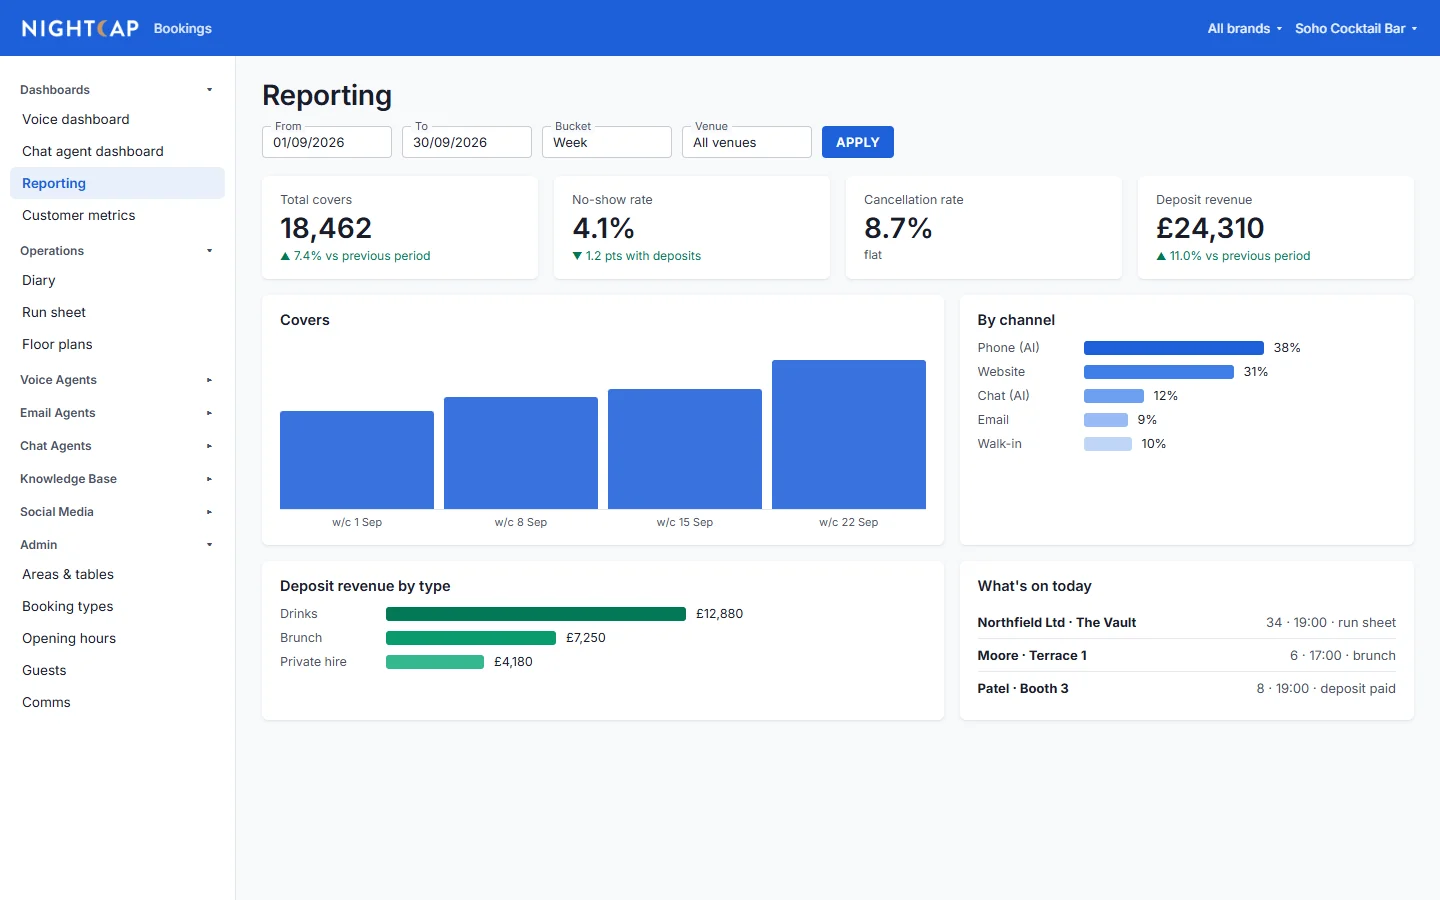Click the Nightcap logo

(x=80, y=28)
